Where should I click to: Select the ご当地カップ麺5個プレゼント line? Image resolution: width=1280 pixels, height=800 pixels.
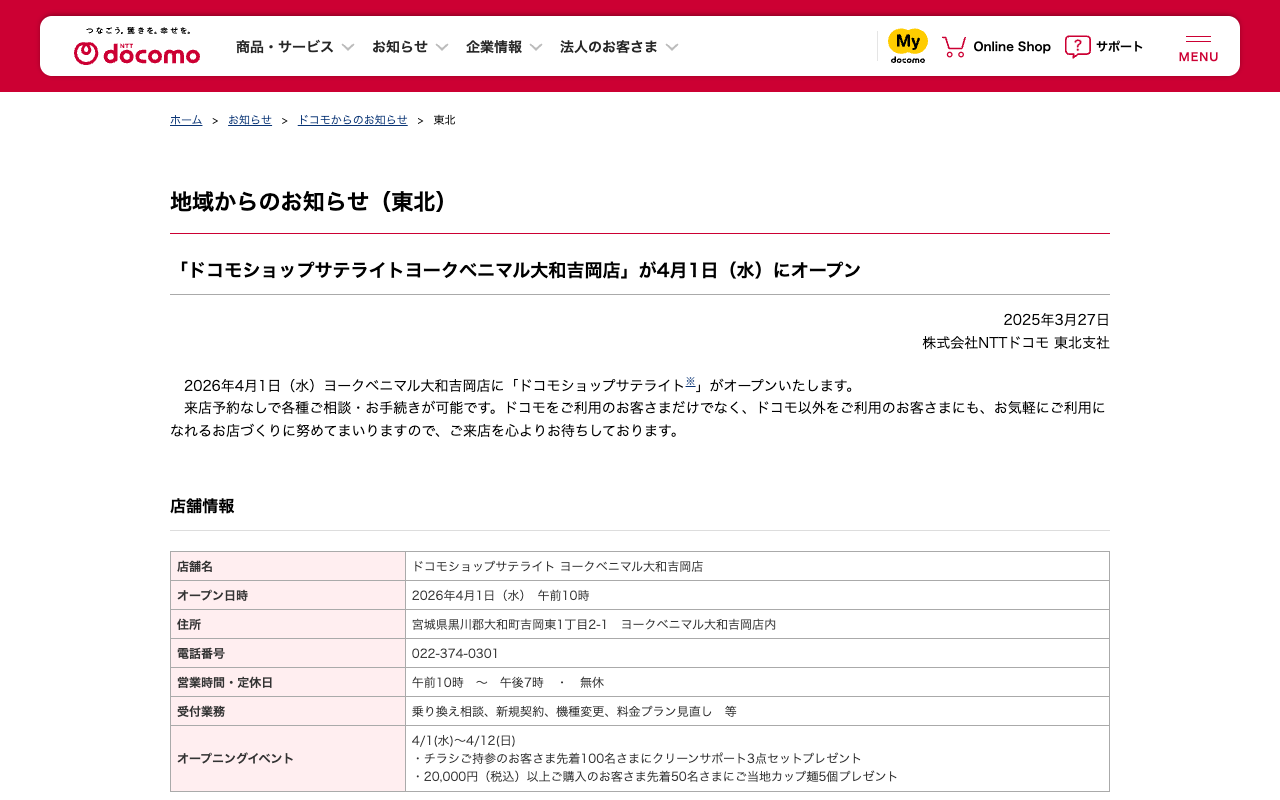click(655, 776)
